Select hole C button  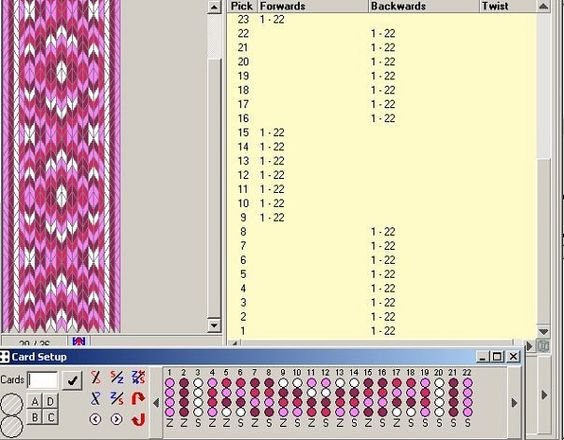point(50,417)
